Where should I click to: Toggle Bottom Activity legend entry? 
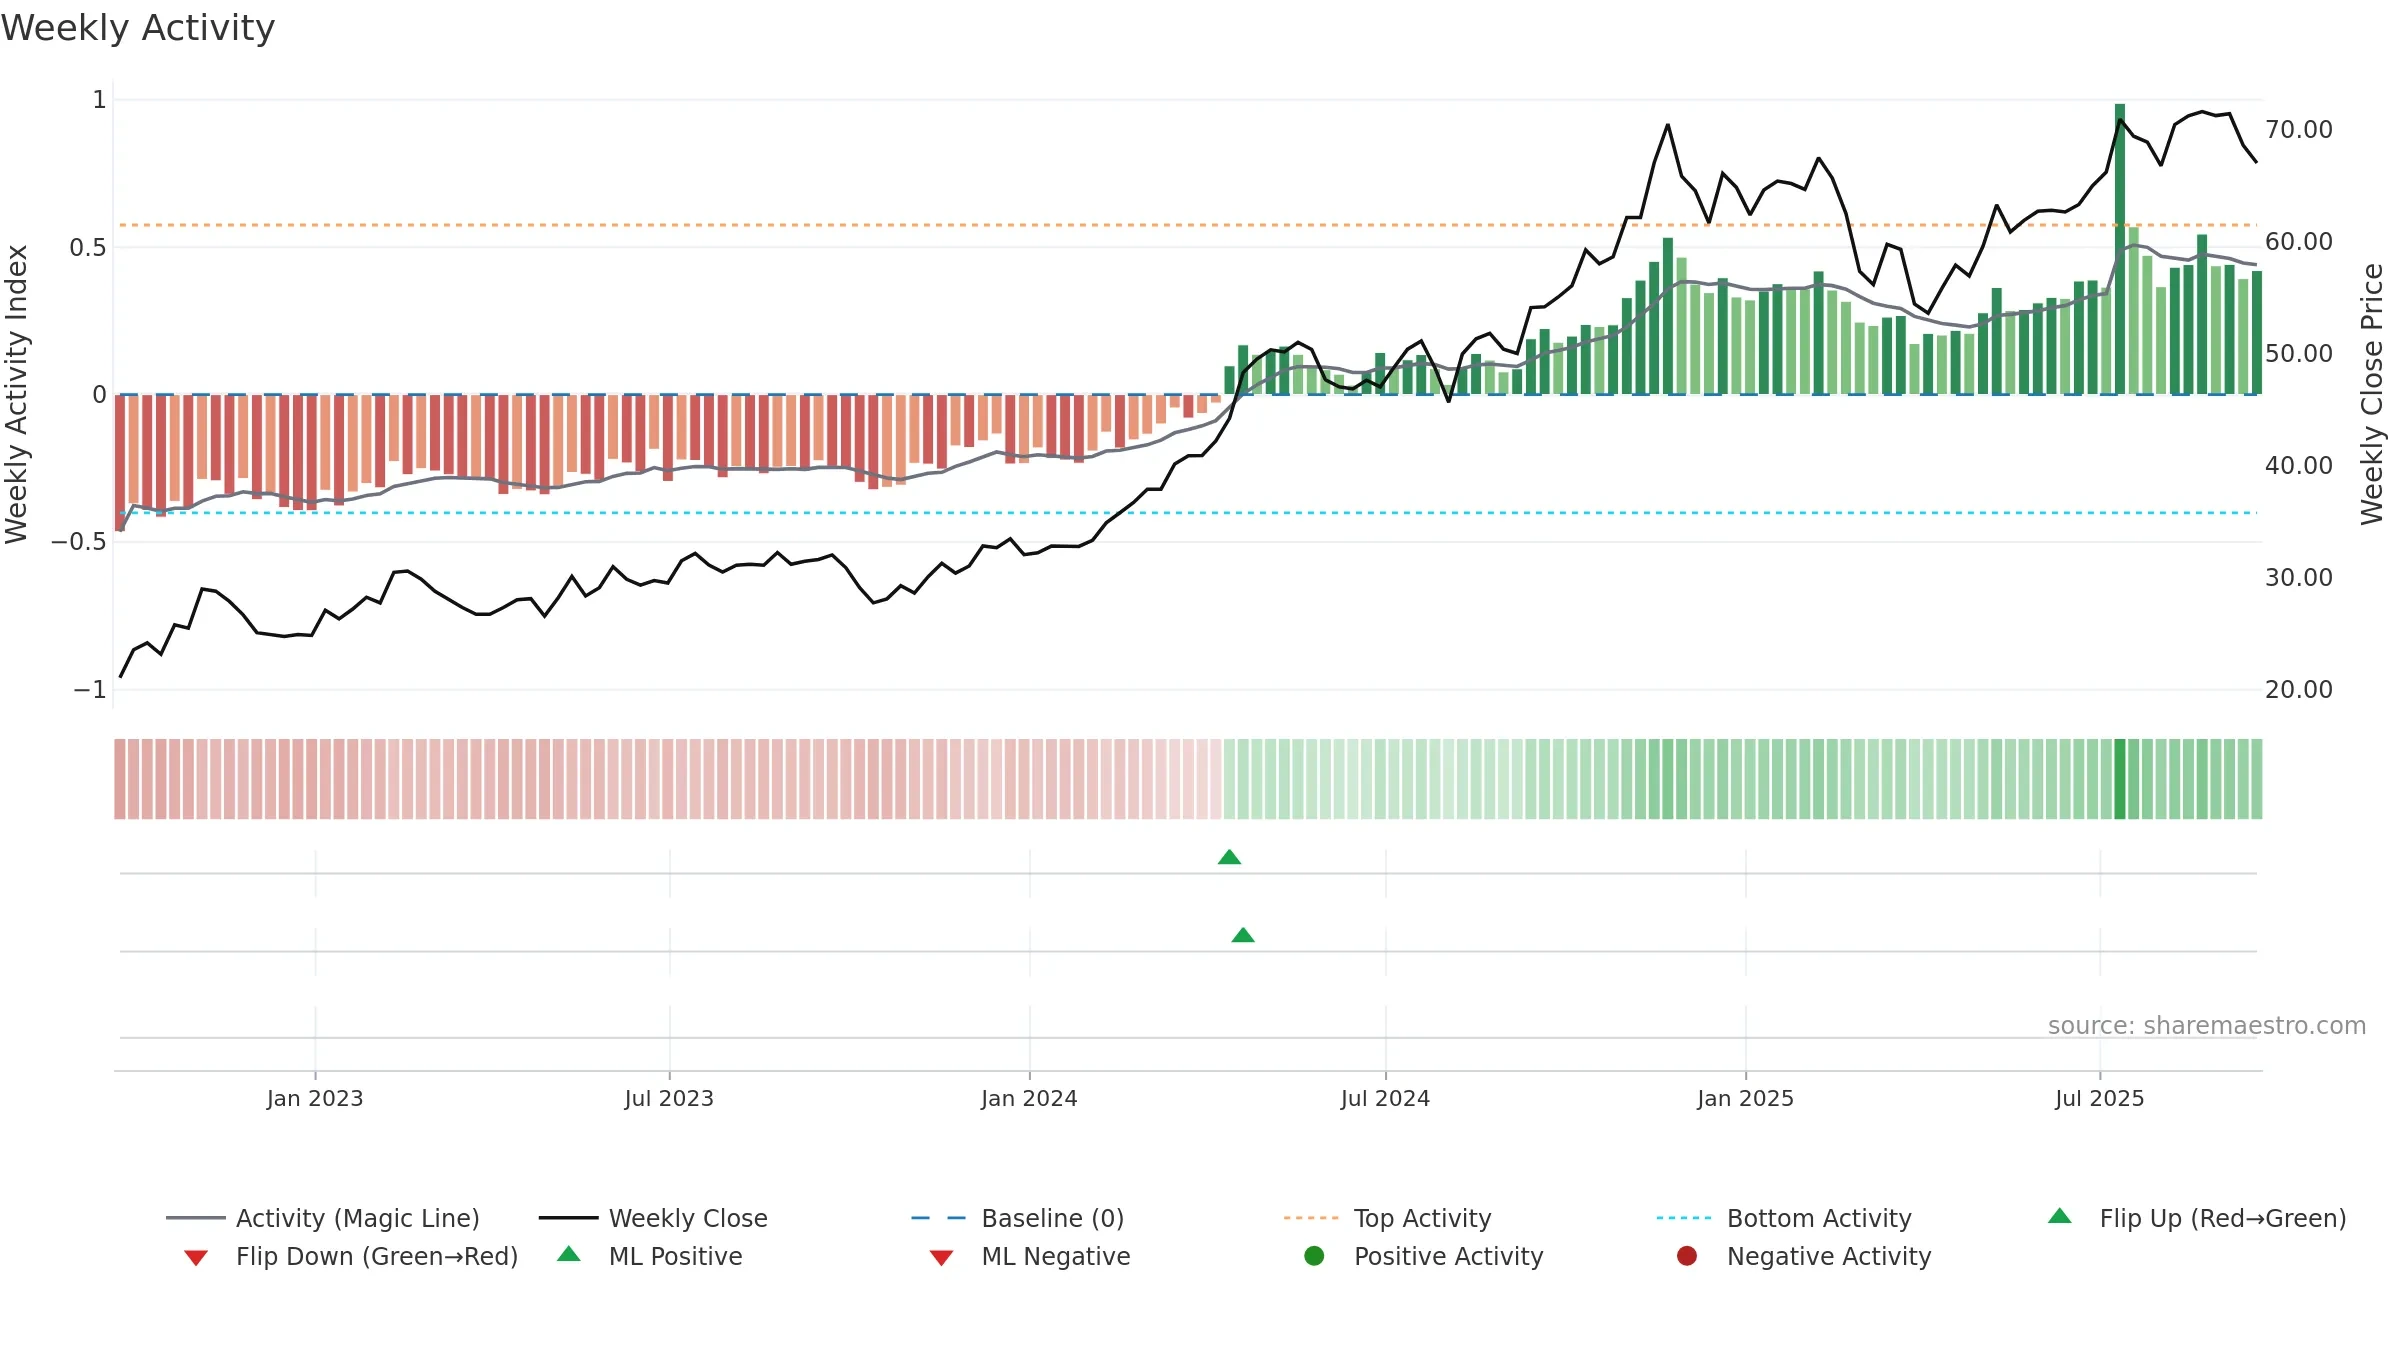click(x=1784, y=1218)
